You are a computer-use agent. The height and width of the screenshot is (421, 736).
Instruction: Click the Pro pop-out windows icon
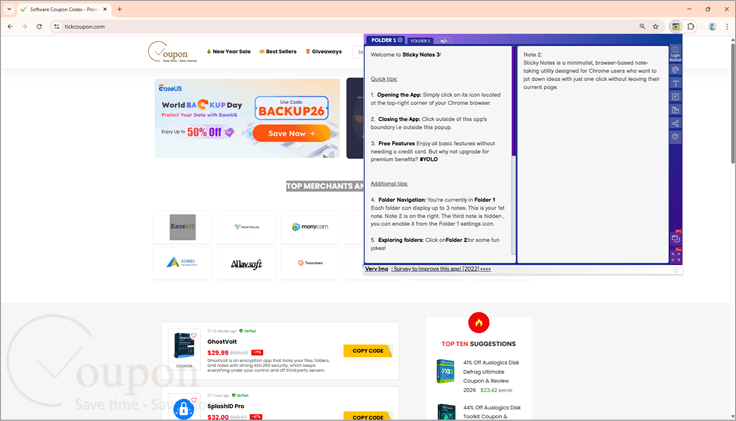click(675, 238)
